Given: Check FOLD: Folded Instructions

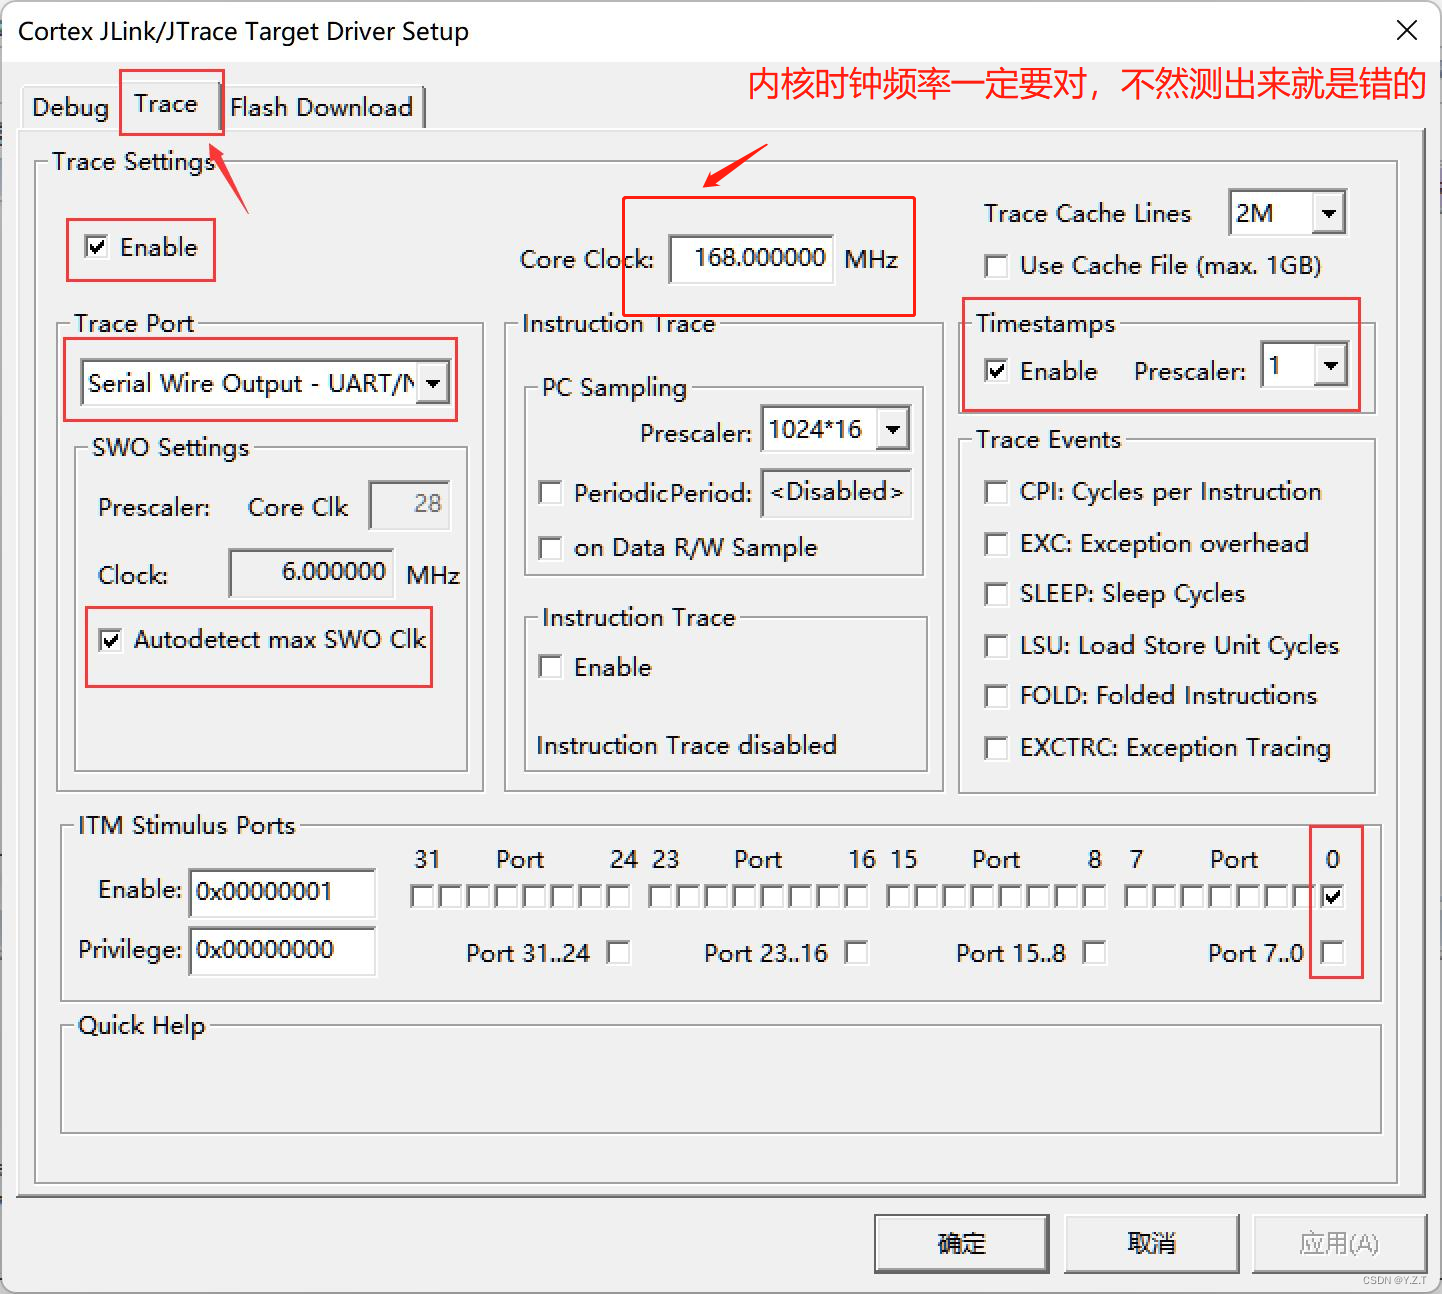Looking at the screenshot, I should pos(996,696).
